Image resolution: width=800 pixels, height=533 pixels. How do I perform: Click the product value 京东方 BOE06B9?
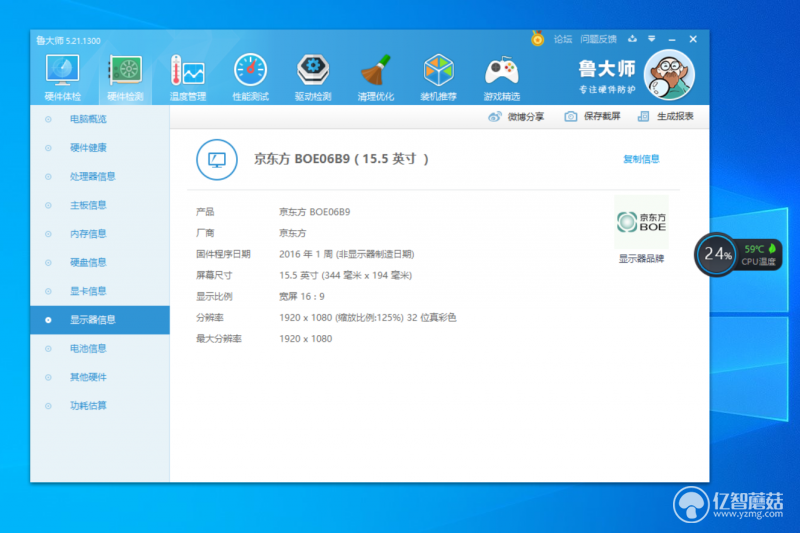315,212
